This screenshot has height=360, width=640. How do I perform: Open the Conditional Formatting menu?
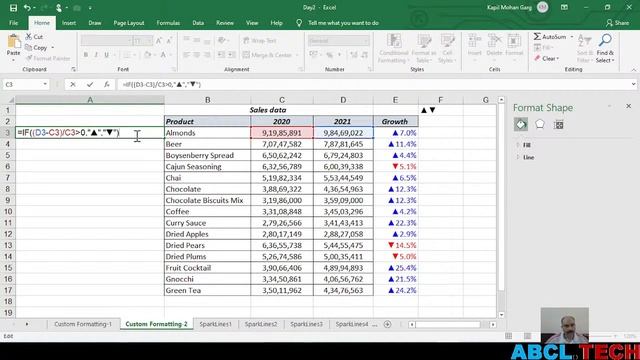point(393,49)
